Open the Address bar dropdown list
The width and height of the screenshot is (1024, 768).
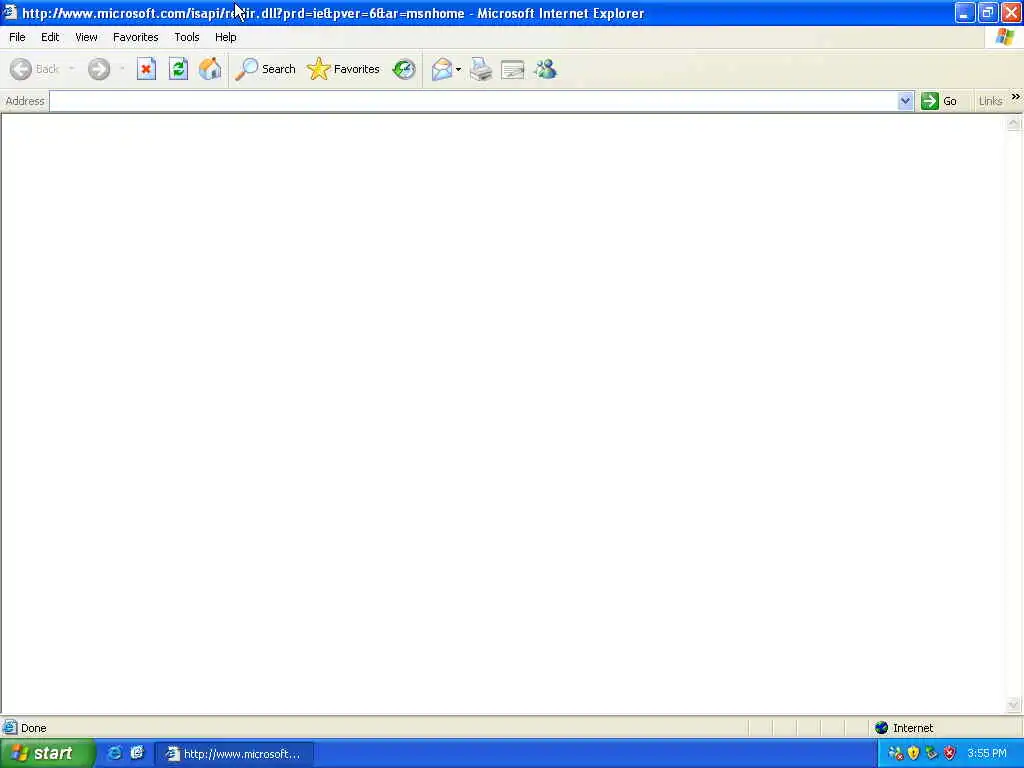(905, 101)
